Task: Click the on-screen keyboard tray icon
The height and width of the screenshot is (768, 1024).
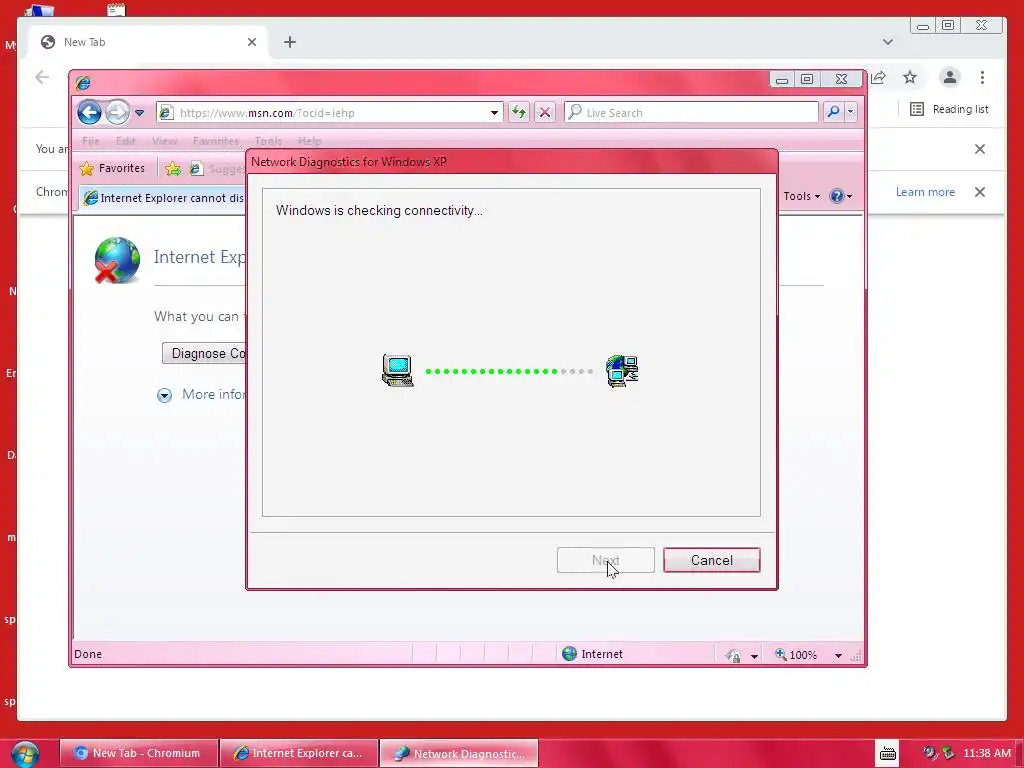Action: [x=888, y=754]
